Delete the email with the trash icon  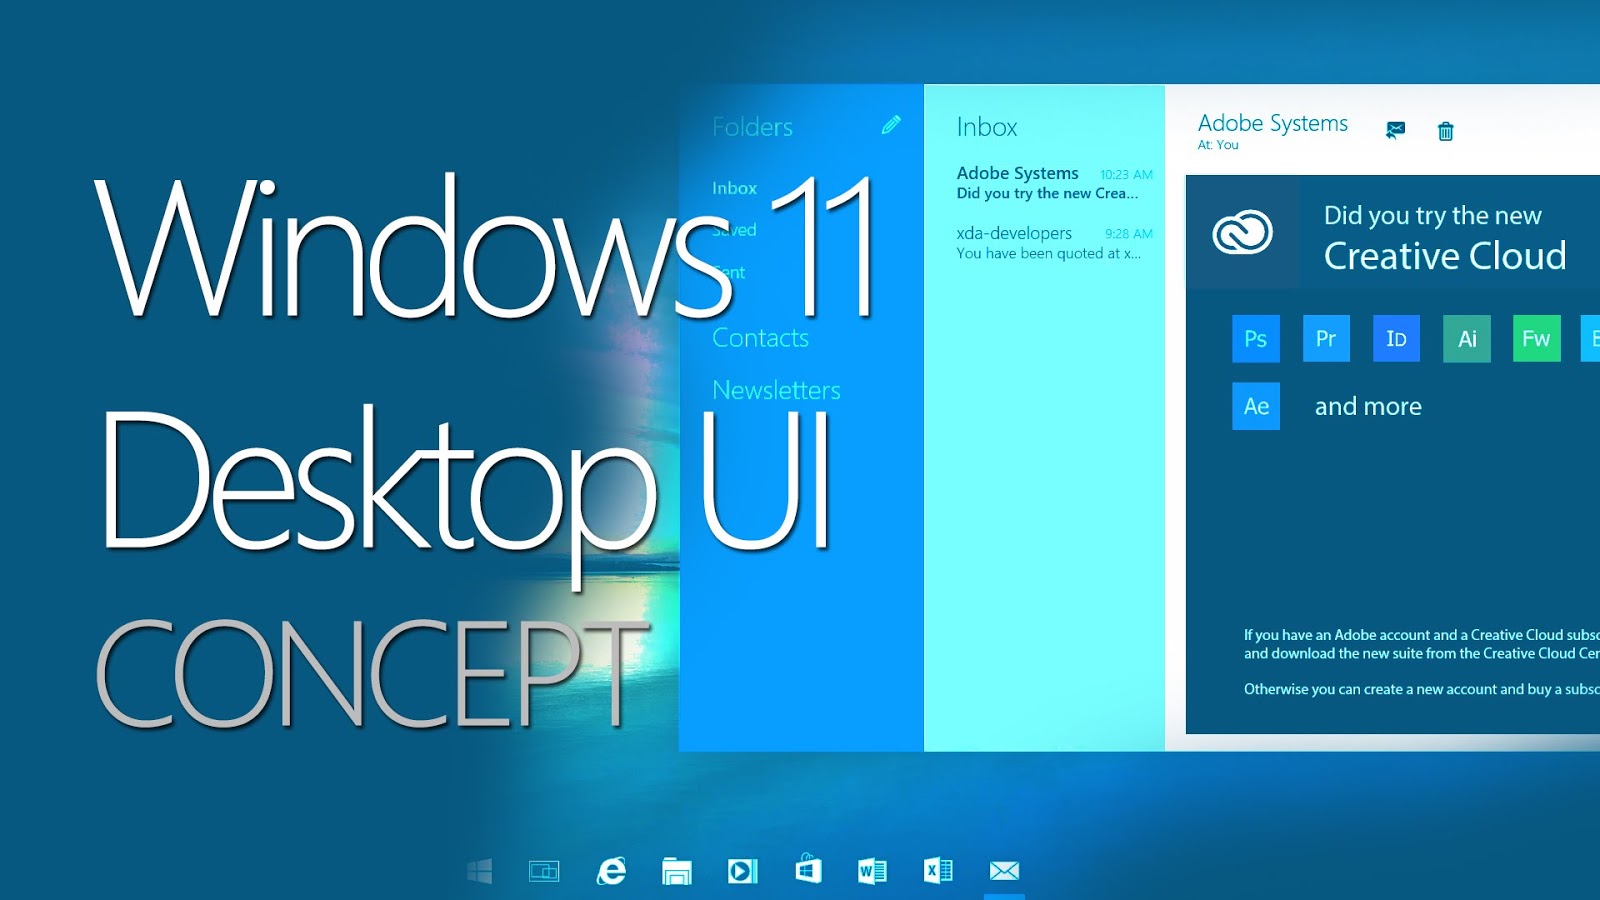1445,131
